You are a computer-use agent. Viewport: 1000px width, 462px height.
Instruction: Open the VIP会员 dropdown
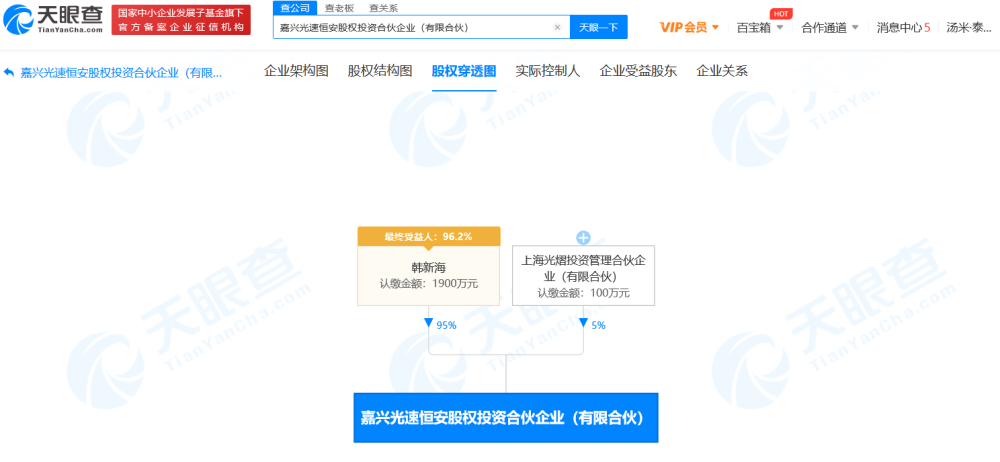(689, 27)
